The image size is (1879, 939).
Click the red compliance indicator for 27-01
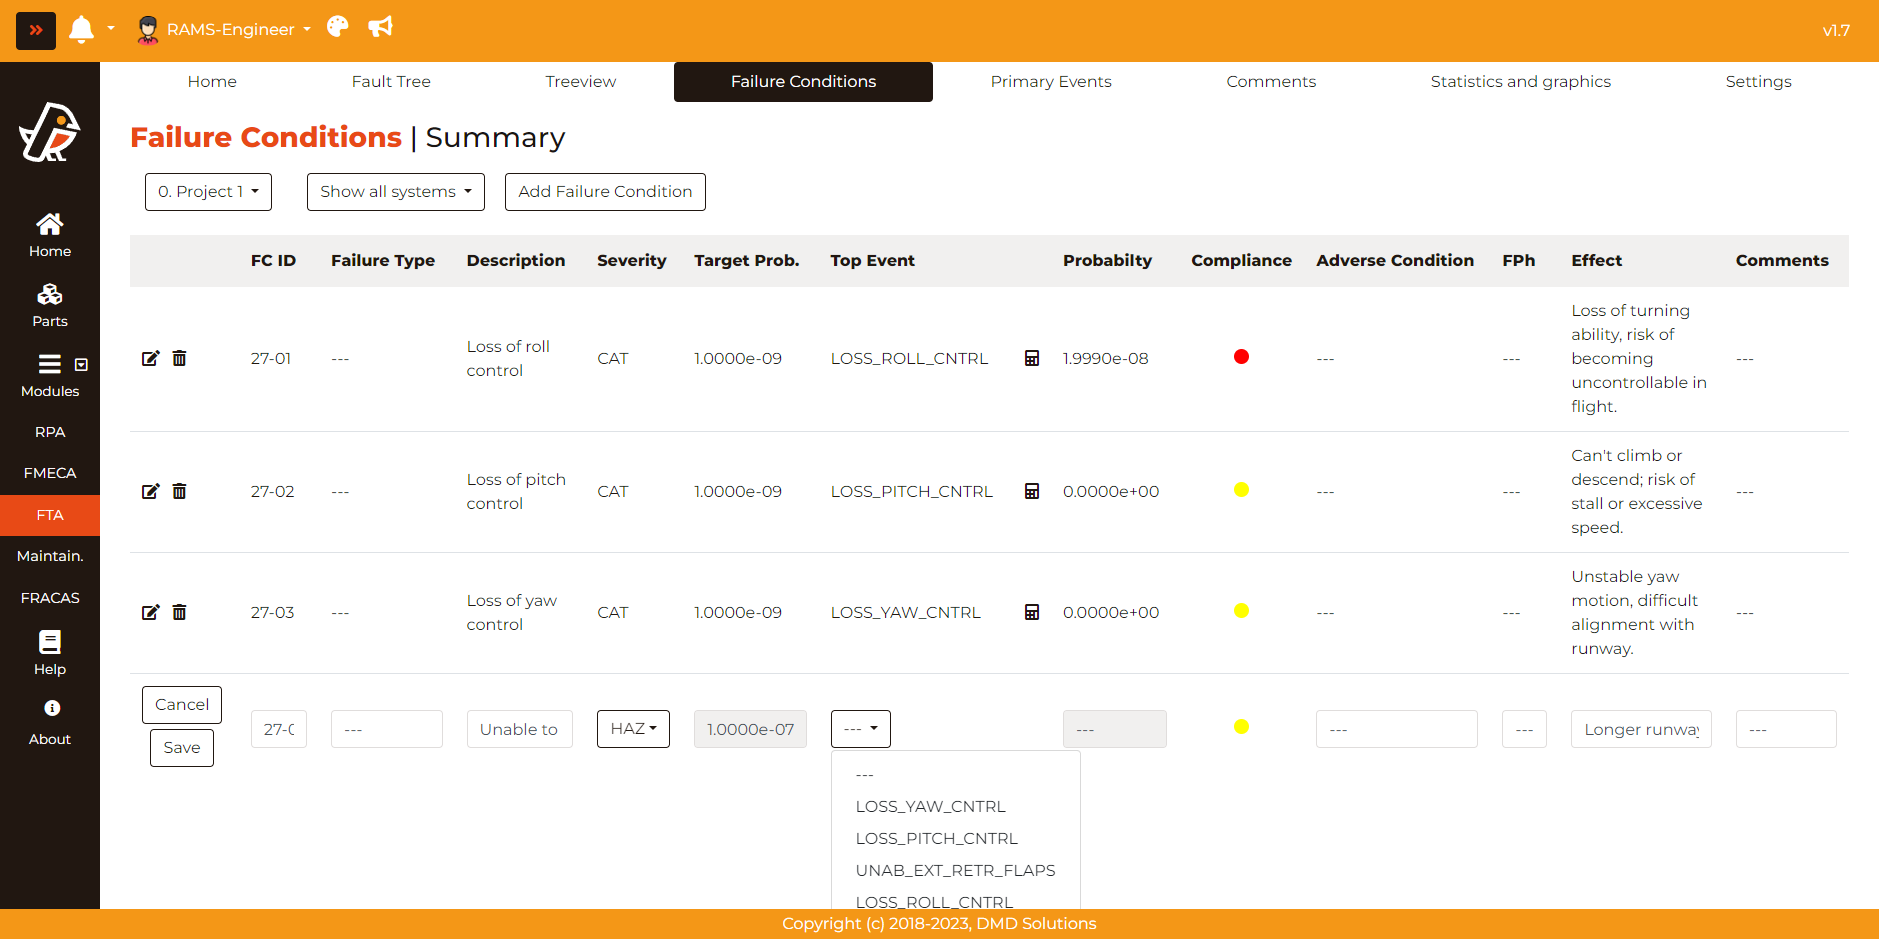[1241, 357]
